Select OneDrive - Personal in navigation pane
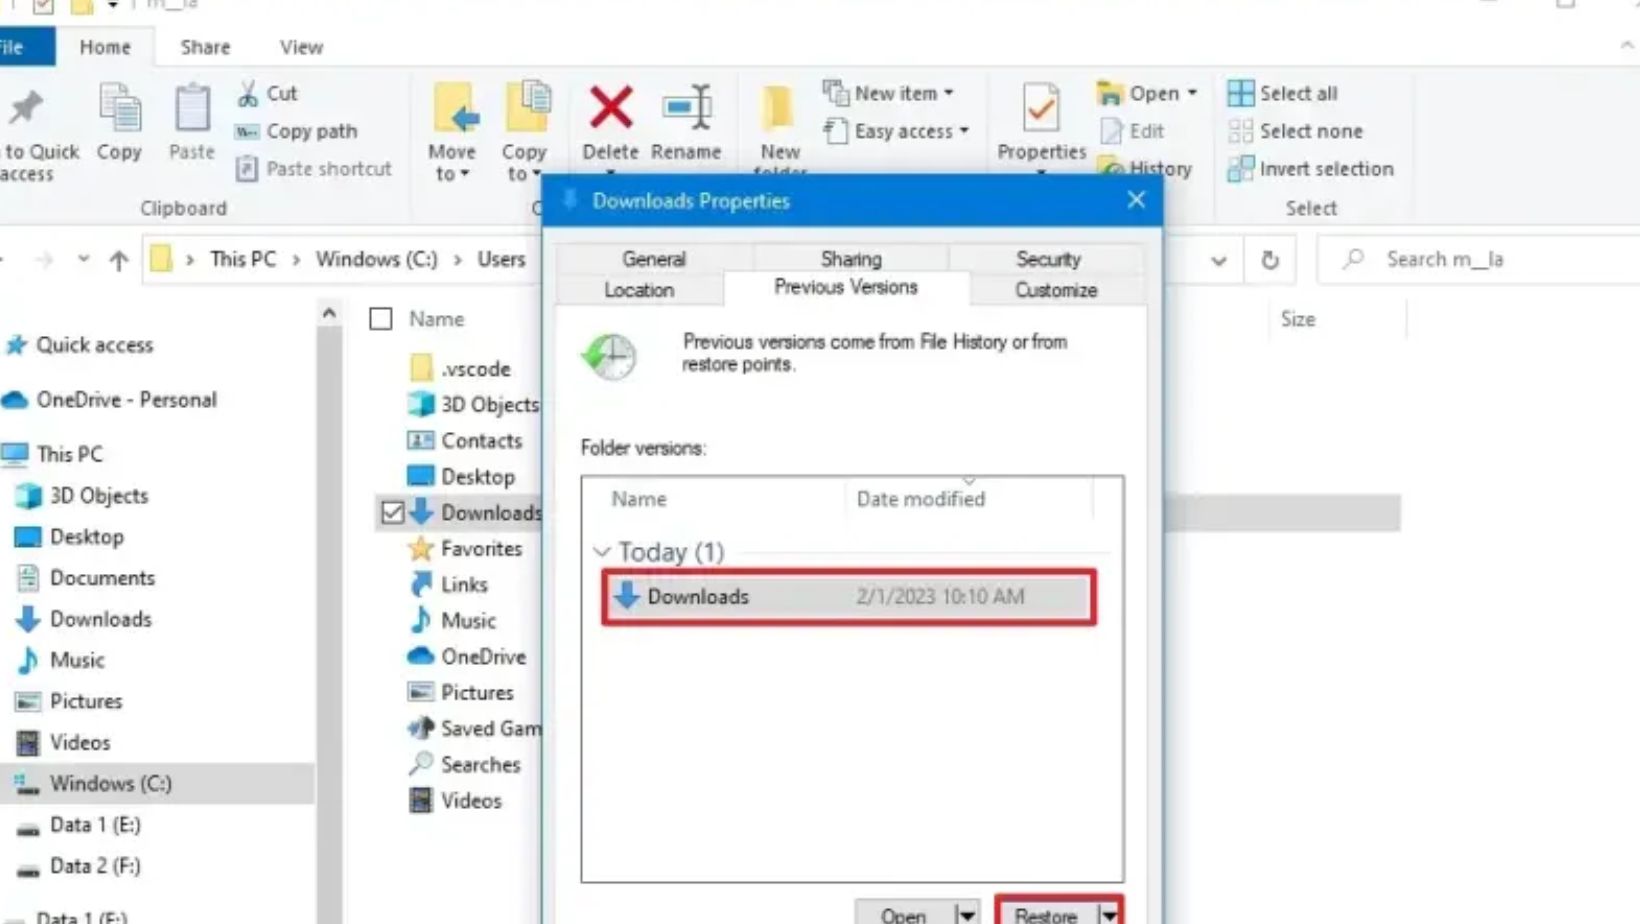 coord(110,400)
